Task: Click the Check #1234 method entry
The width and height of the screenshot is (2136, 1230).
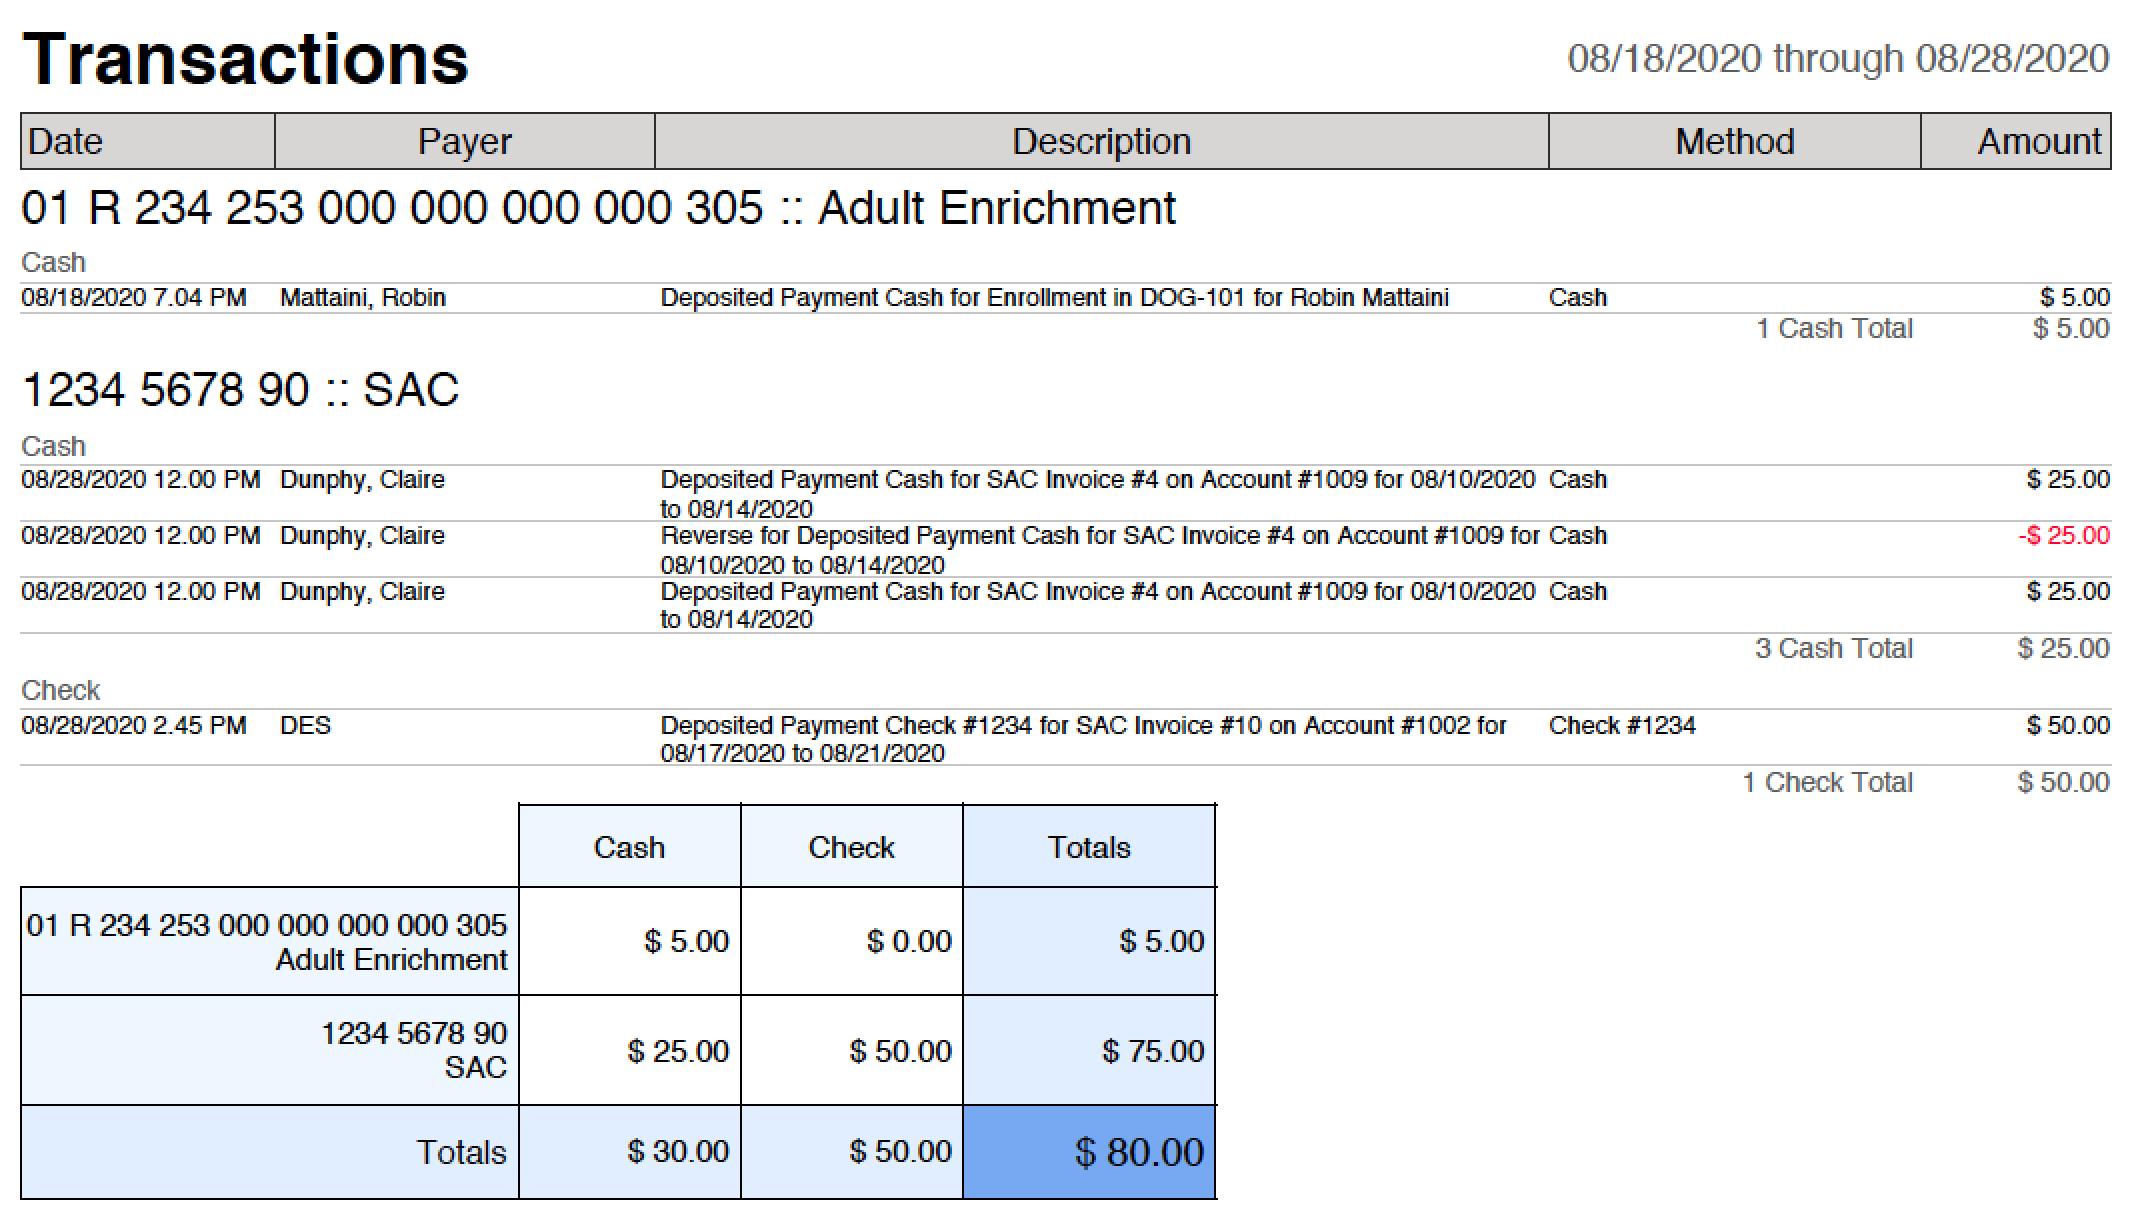Action: (1622, 726)
